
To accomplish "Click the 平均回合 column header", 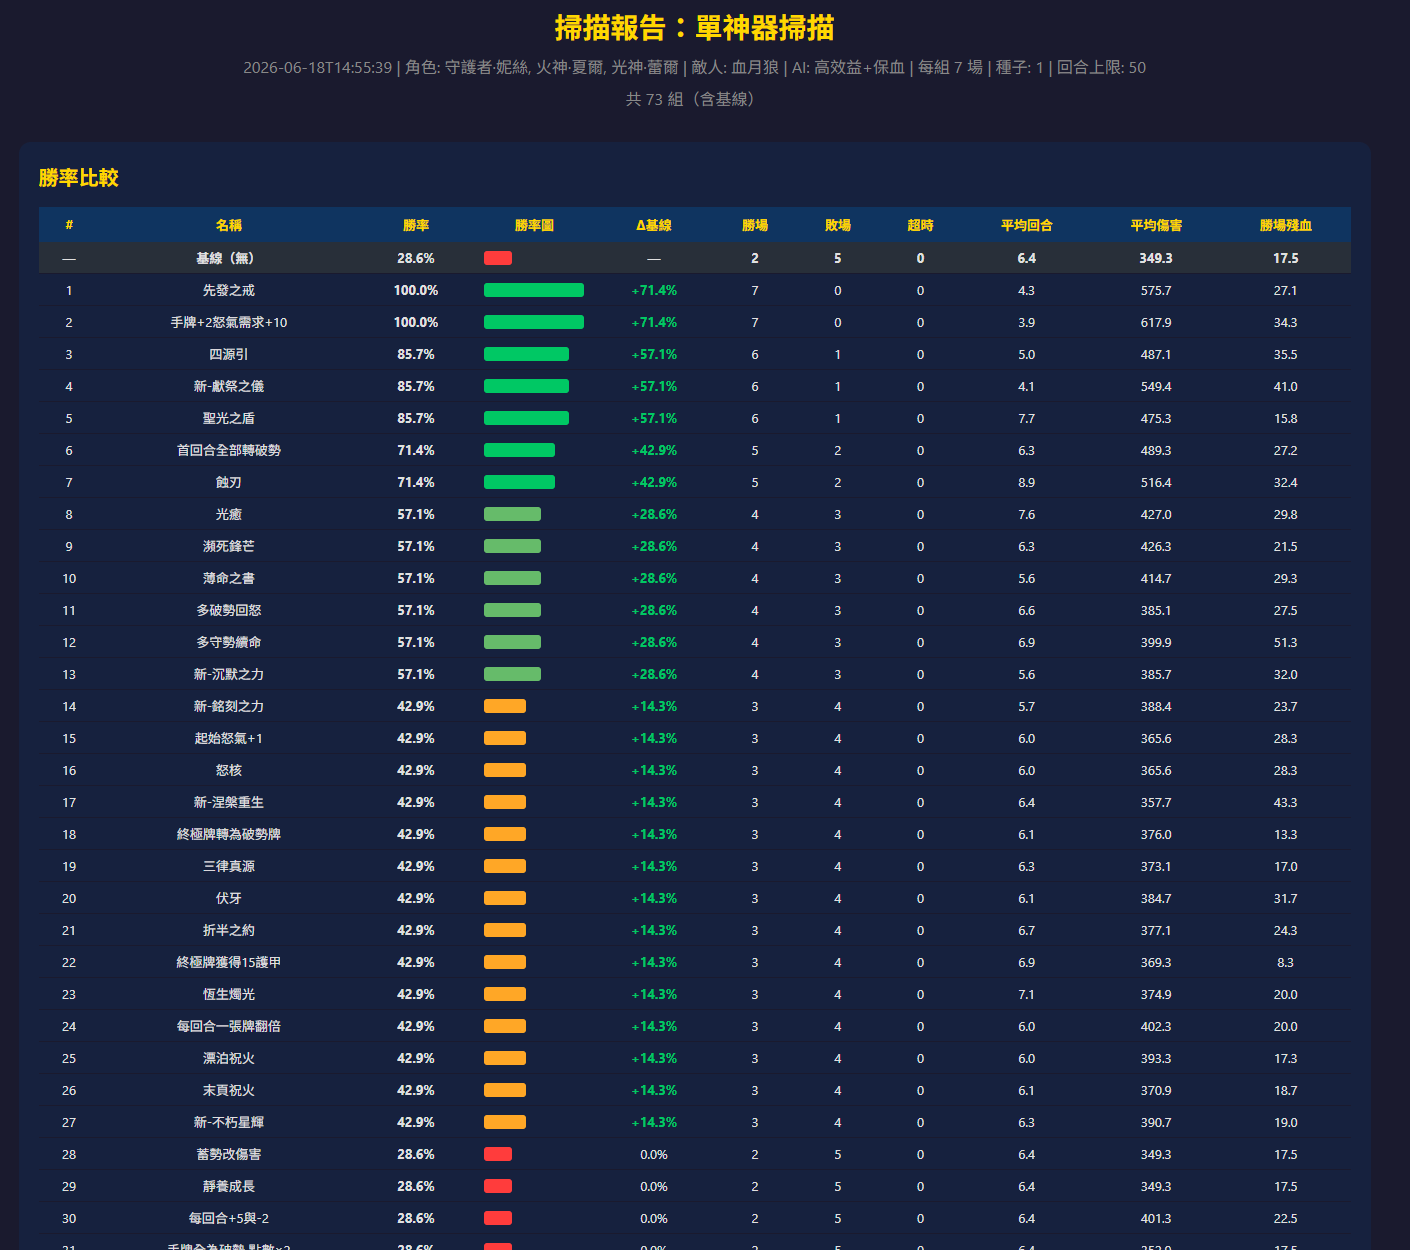I will [1027, 225].
